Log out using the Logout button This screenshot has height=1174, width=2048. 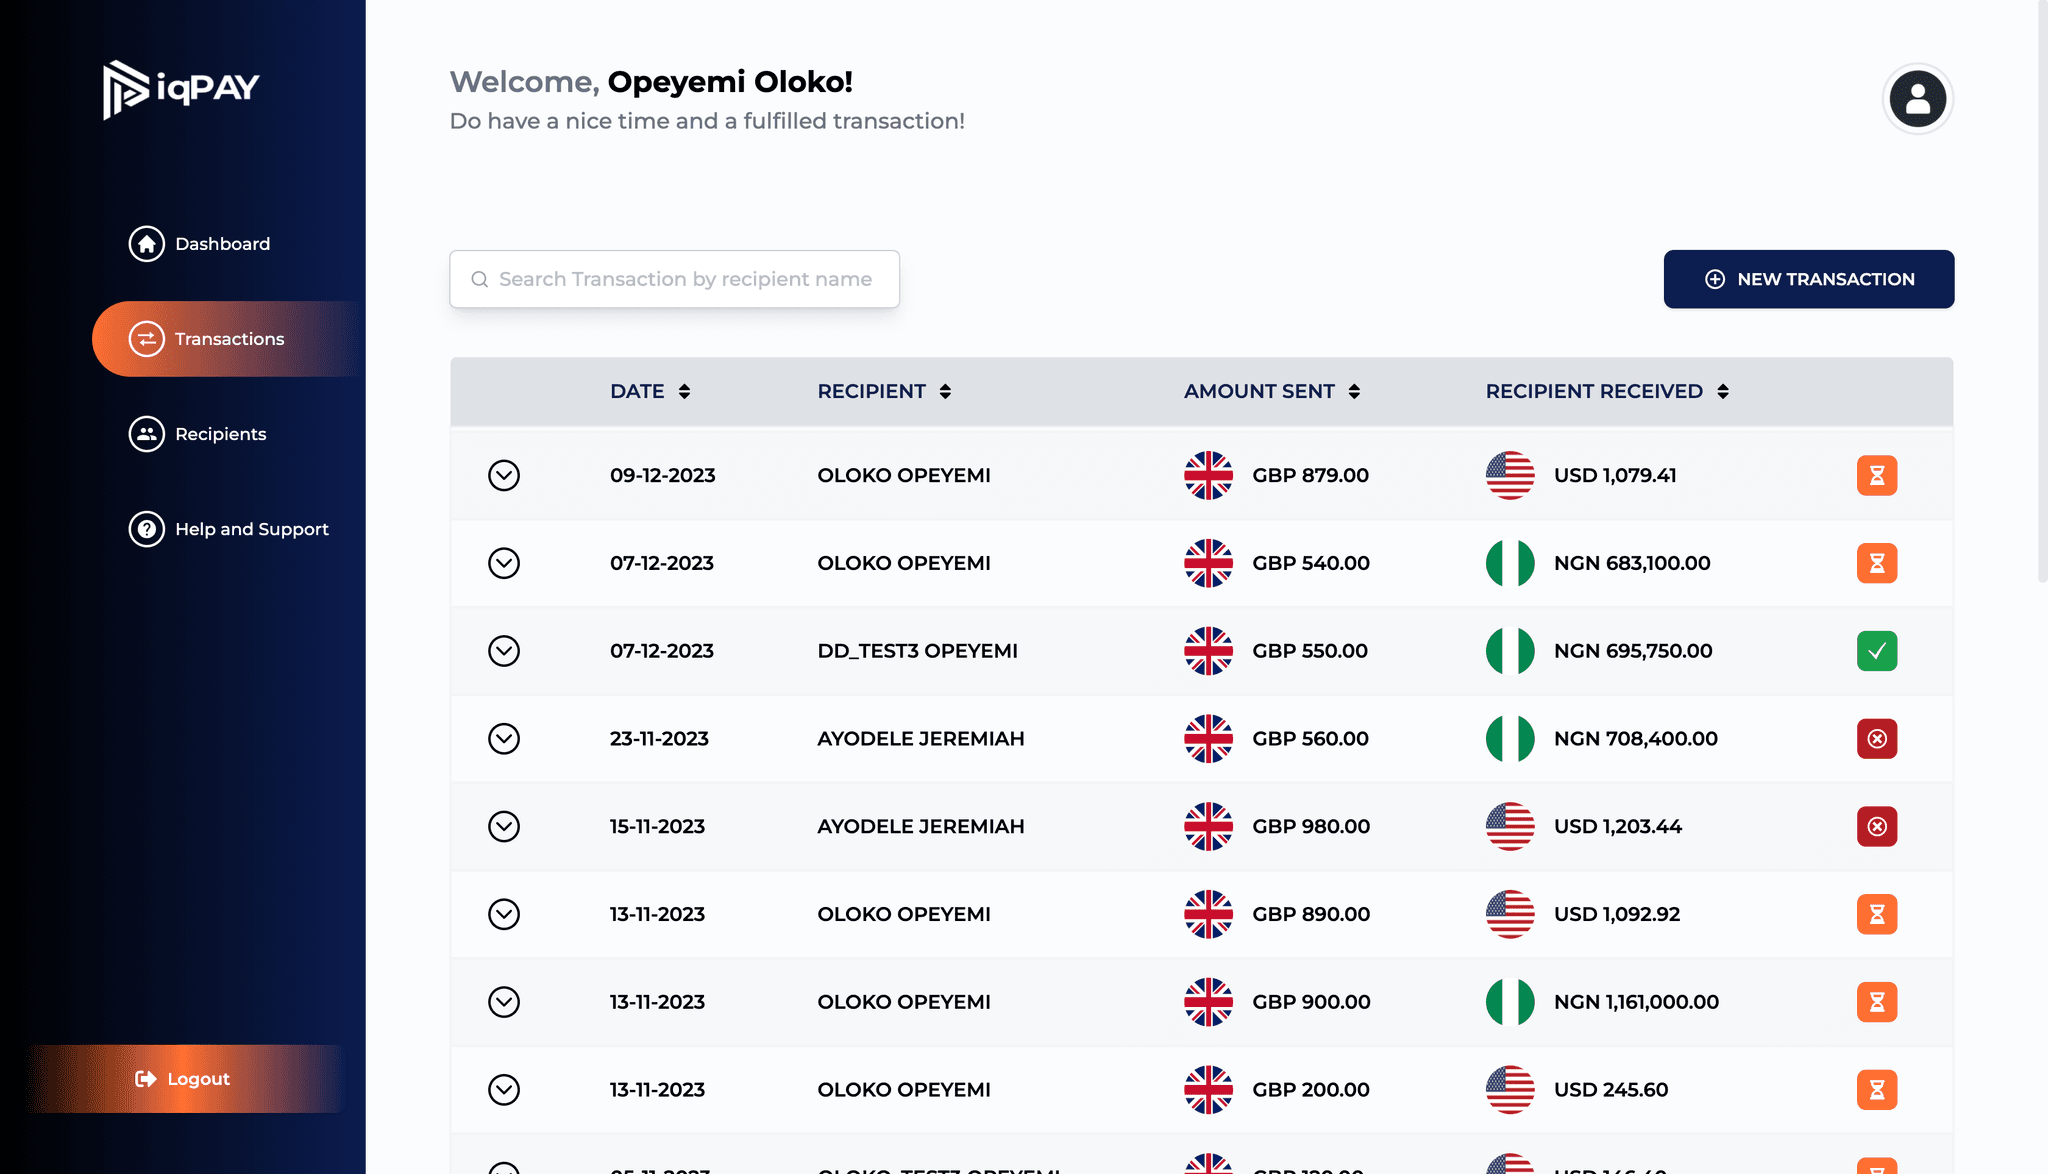click(x=183, y=1079)
